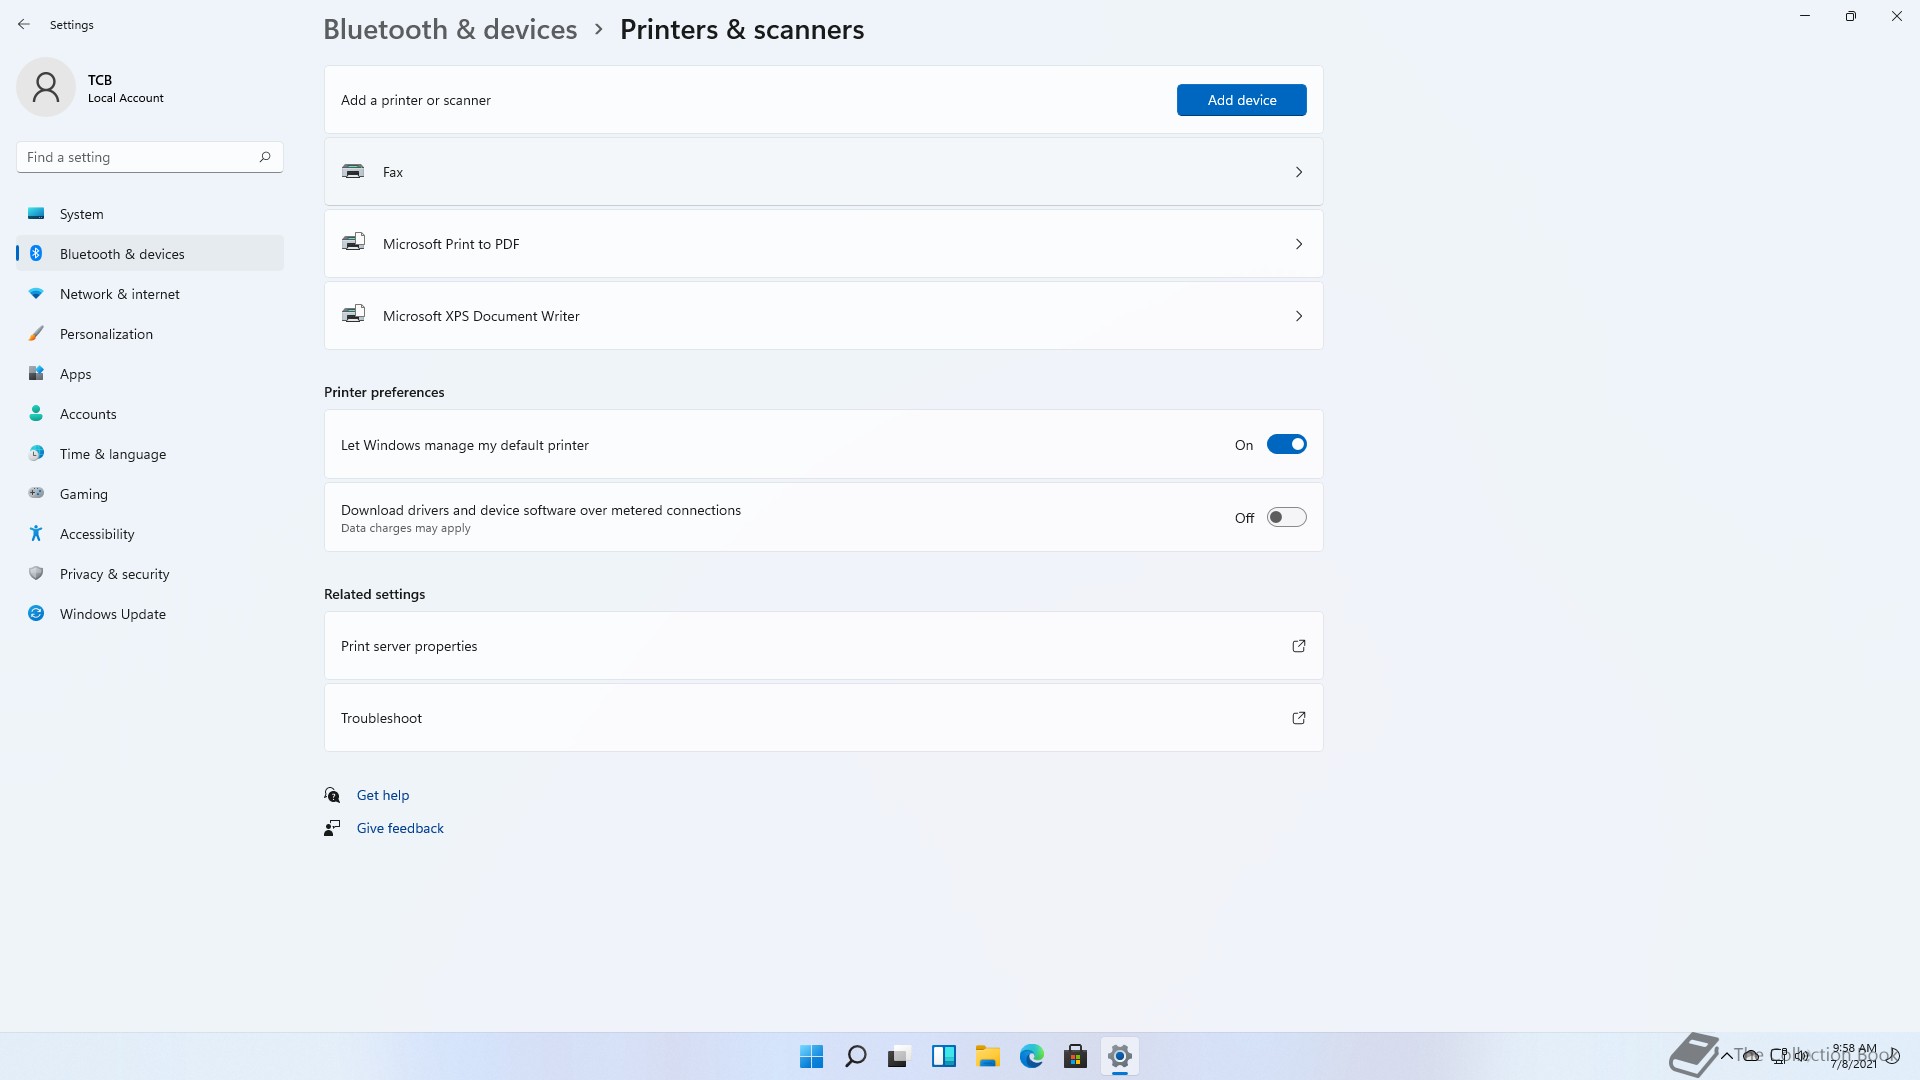Show hidden tray icons chevron
This screenshot has height=1080, width=1920.
click(x=1726, y=1056)
